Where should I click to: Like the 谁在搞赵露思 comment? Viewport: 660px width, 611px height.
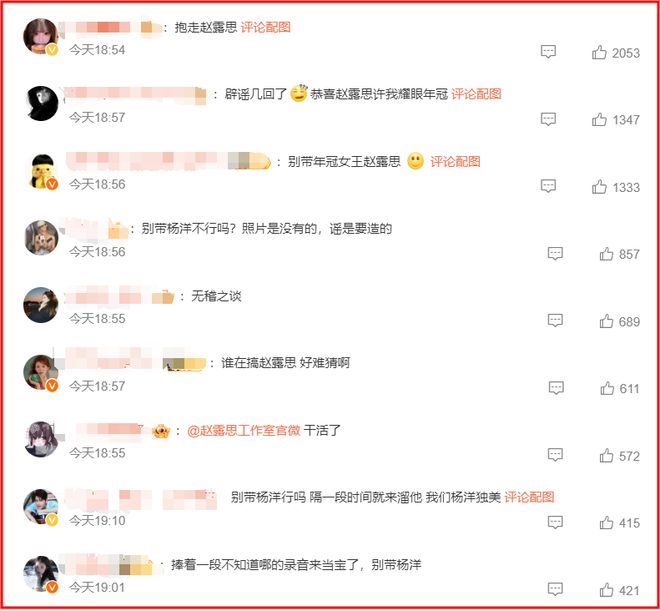607,388
